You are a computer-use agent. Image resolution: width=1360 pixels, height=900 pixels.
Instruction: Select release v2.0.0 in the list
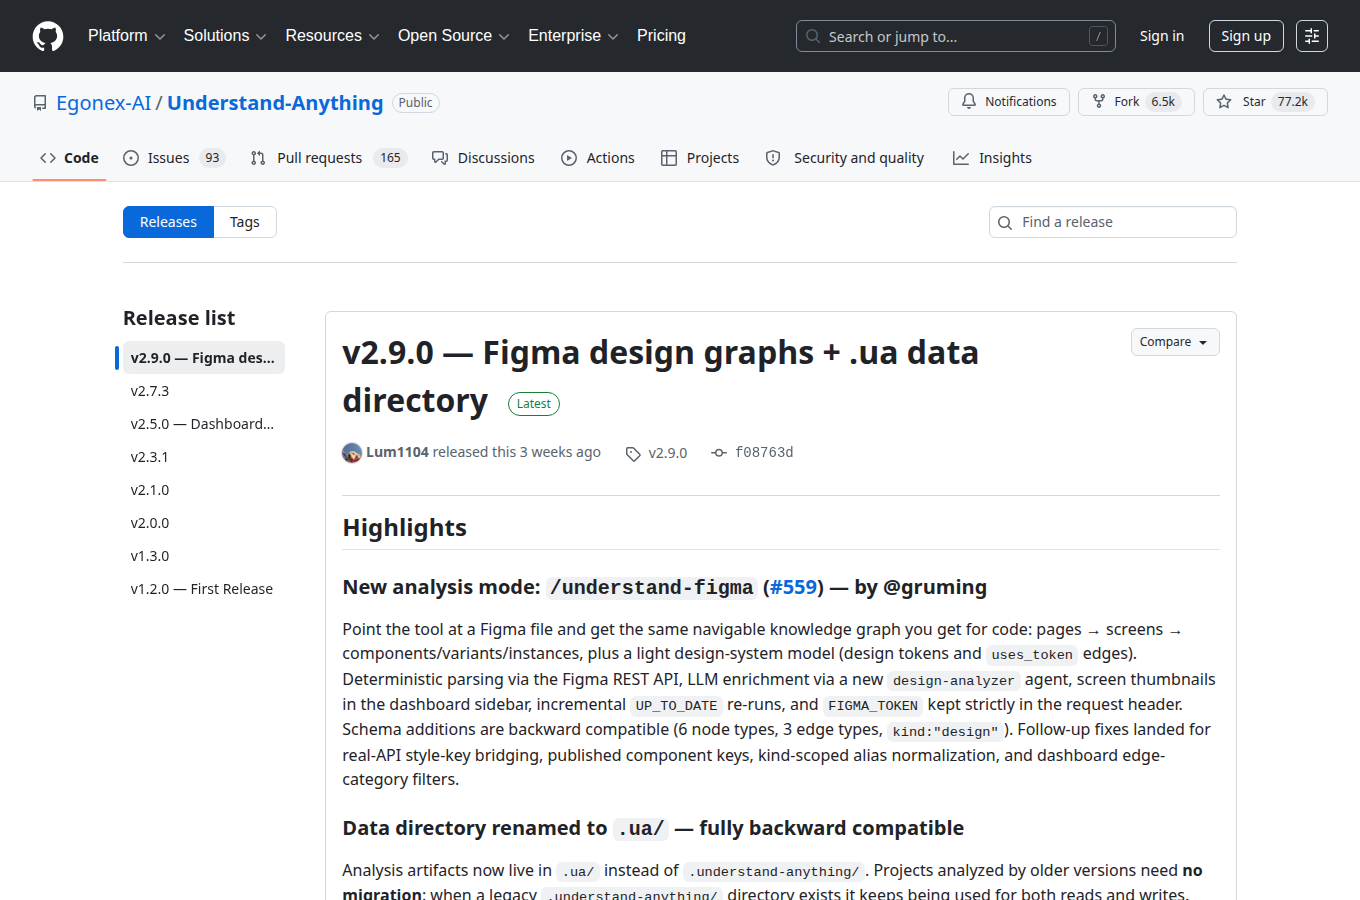click(x=203, y=523)
